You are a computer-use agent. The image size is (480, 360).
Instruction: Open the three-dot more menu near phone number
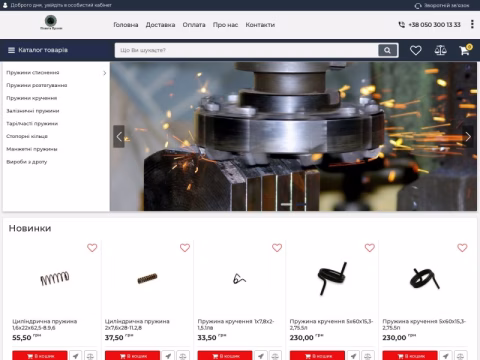(472, 24)
